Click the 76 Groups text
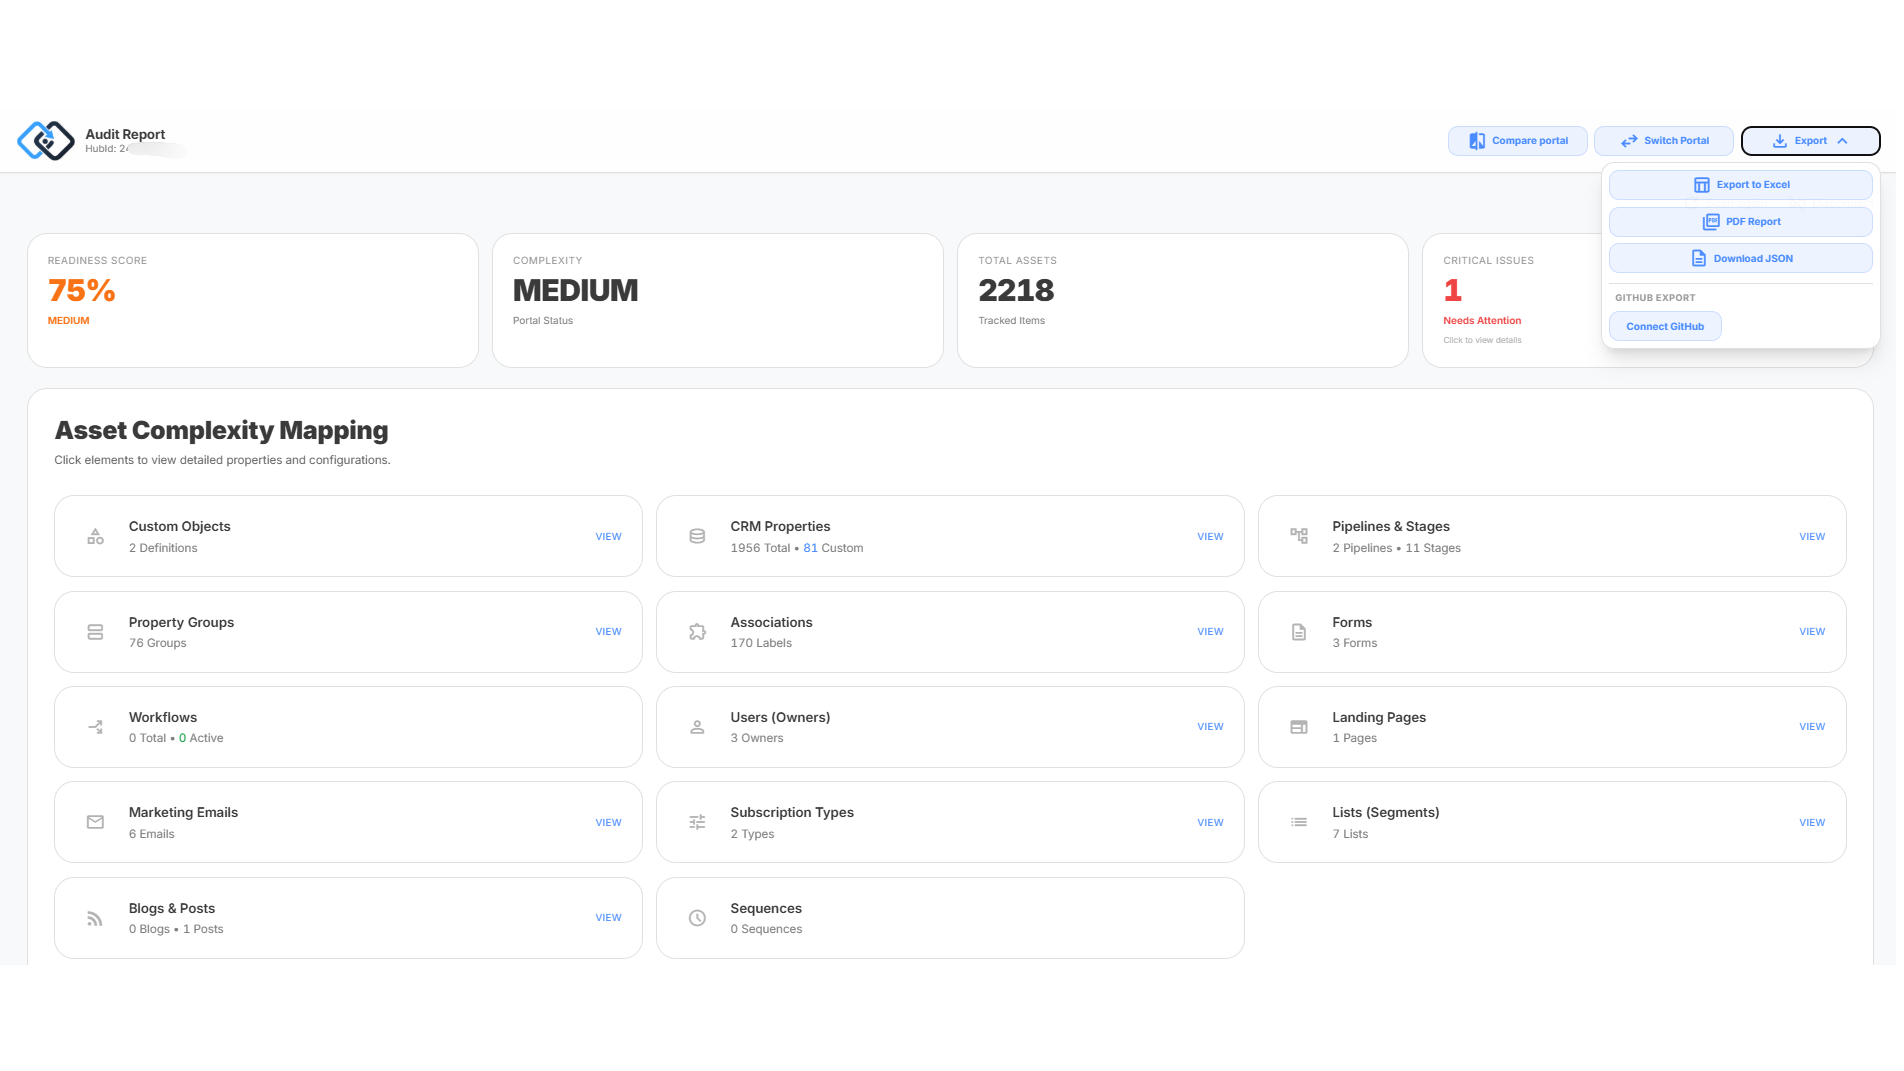1904x1071 pixels. 157,644
